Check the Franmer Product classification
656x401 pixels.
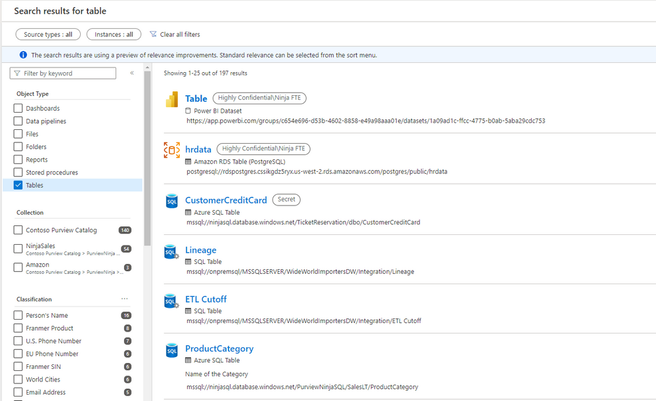click(x=18, y=328)
